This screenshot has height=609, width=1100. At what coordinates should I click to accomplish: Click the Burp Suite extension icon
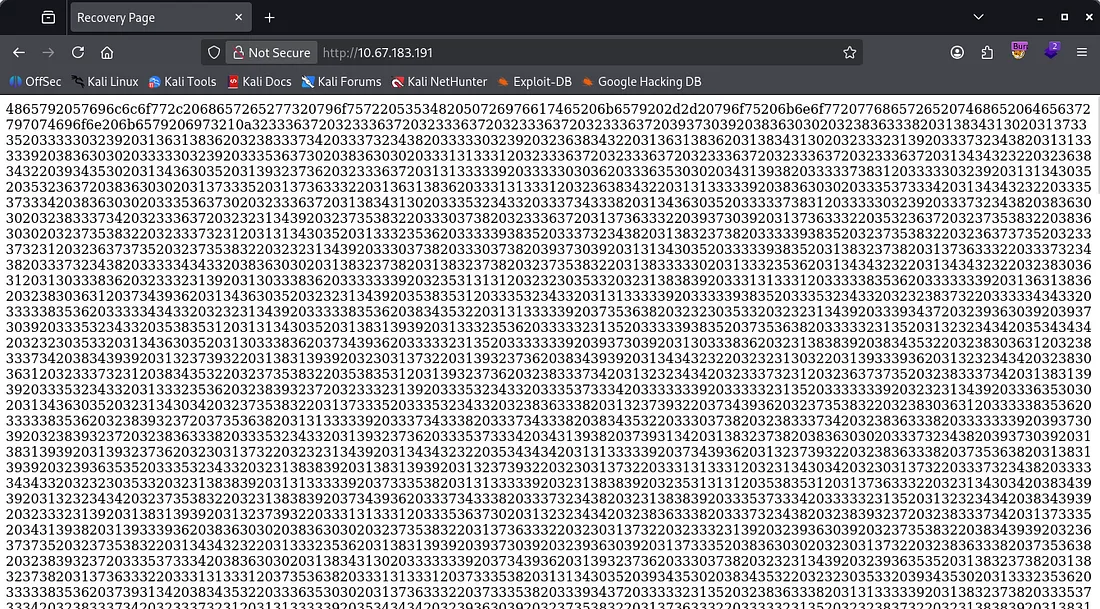[1018, 52]
